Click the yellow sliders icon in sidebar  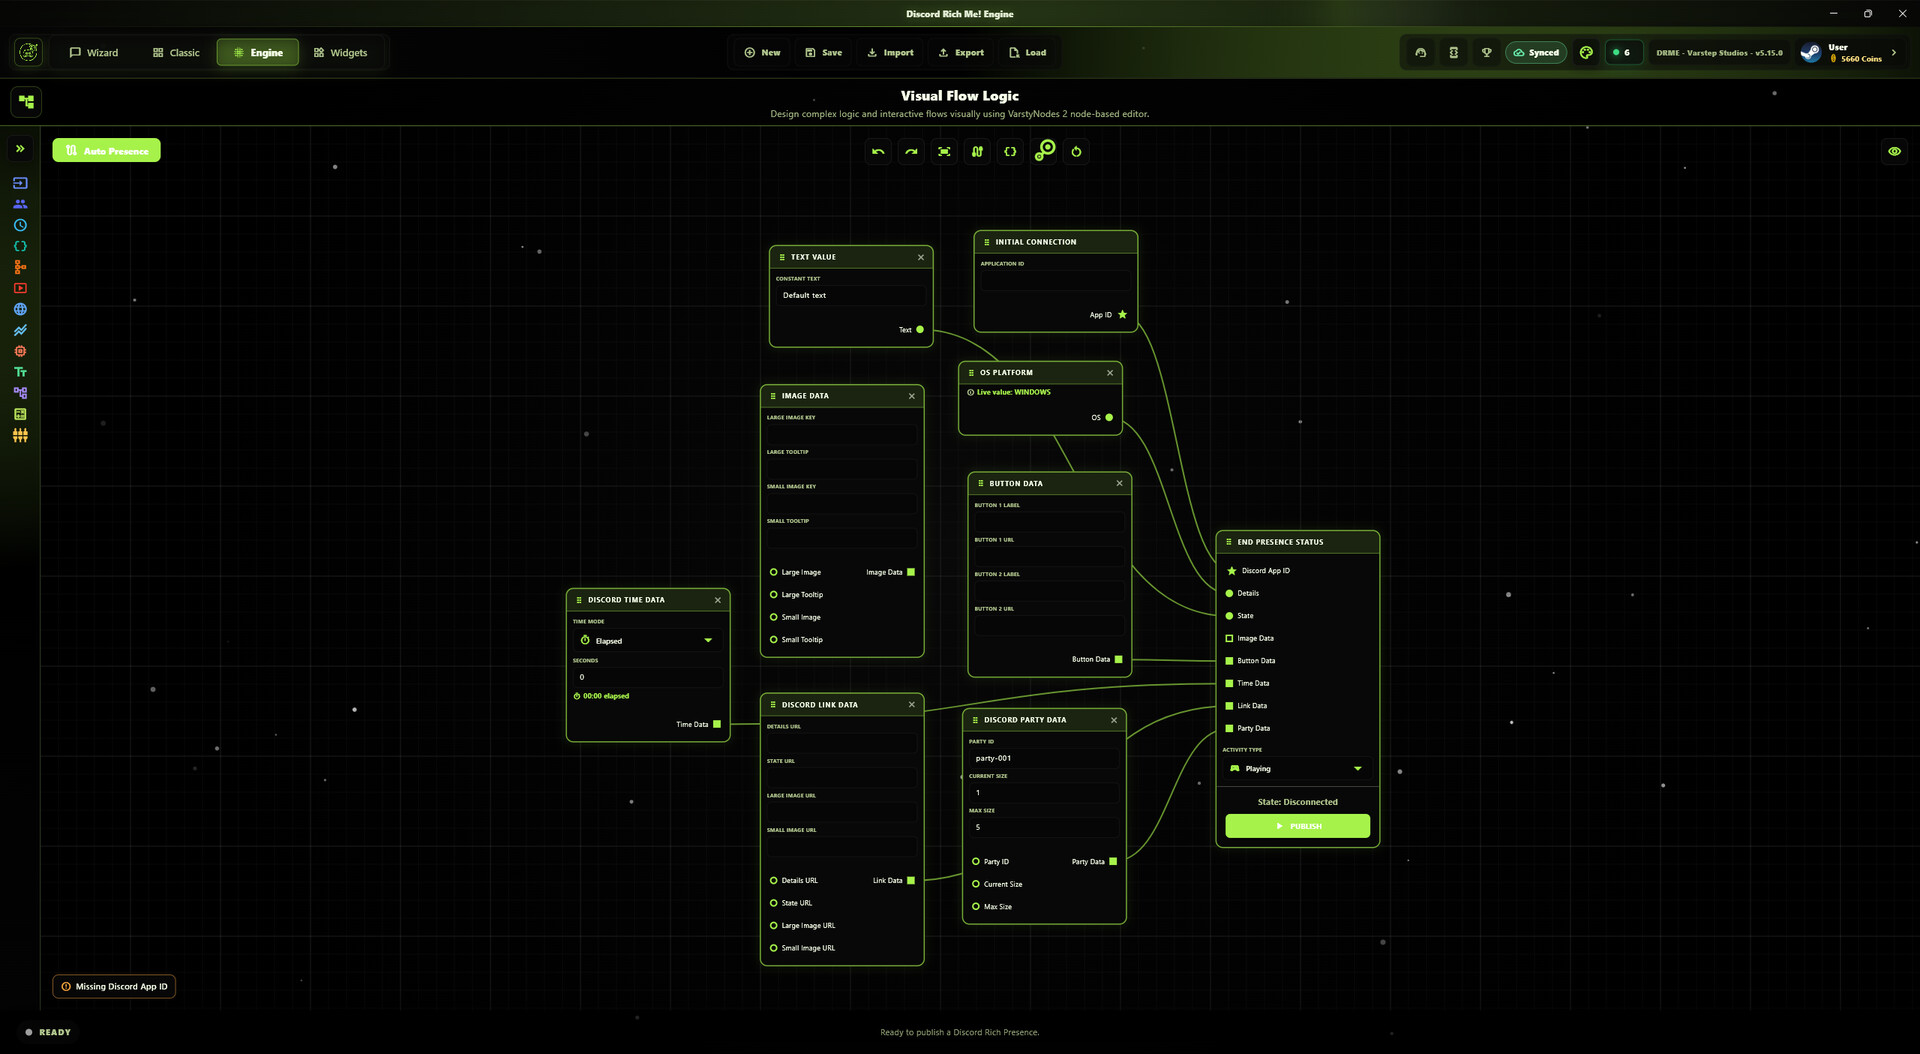click(x=20, y=435)
